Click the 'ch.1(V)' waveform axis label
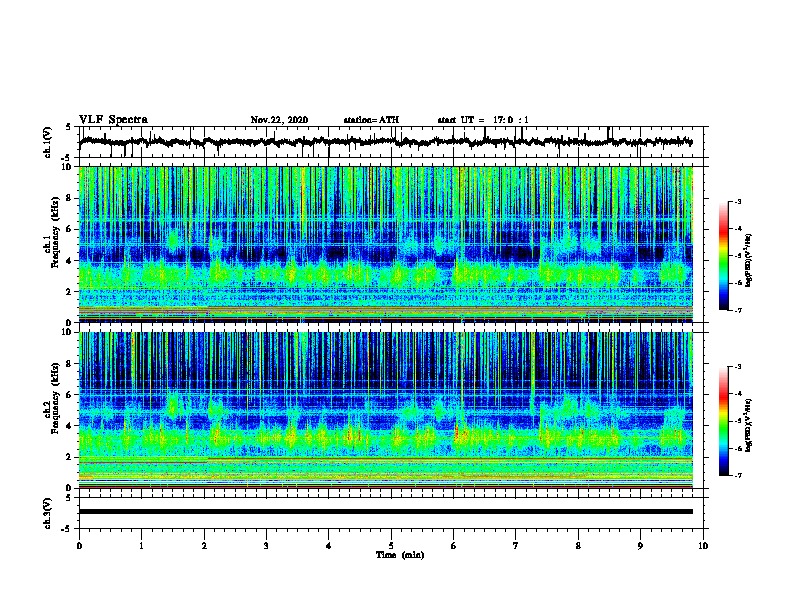This screenshot has width=792, height=612. [48, 142]
